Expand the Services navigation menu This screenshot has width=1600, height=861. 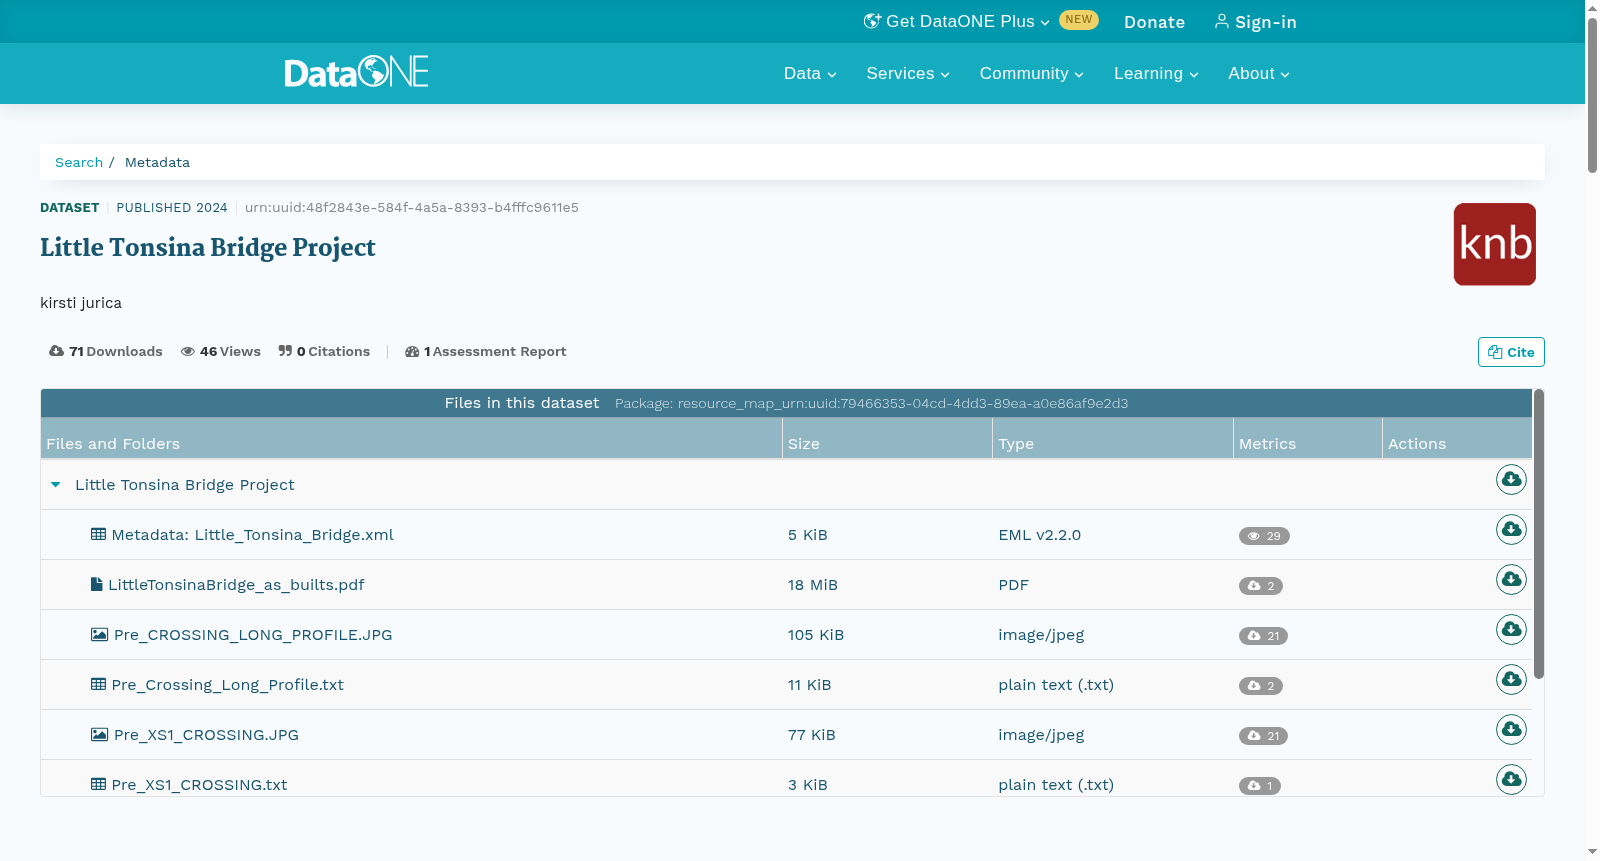click(908, 74)
